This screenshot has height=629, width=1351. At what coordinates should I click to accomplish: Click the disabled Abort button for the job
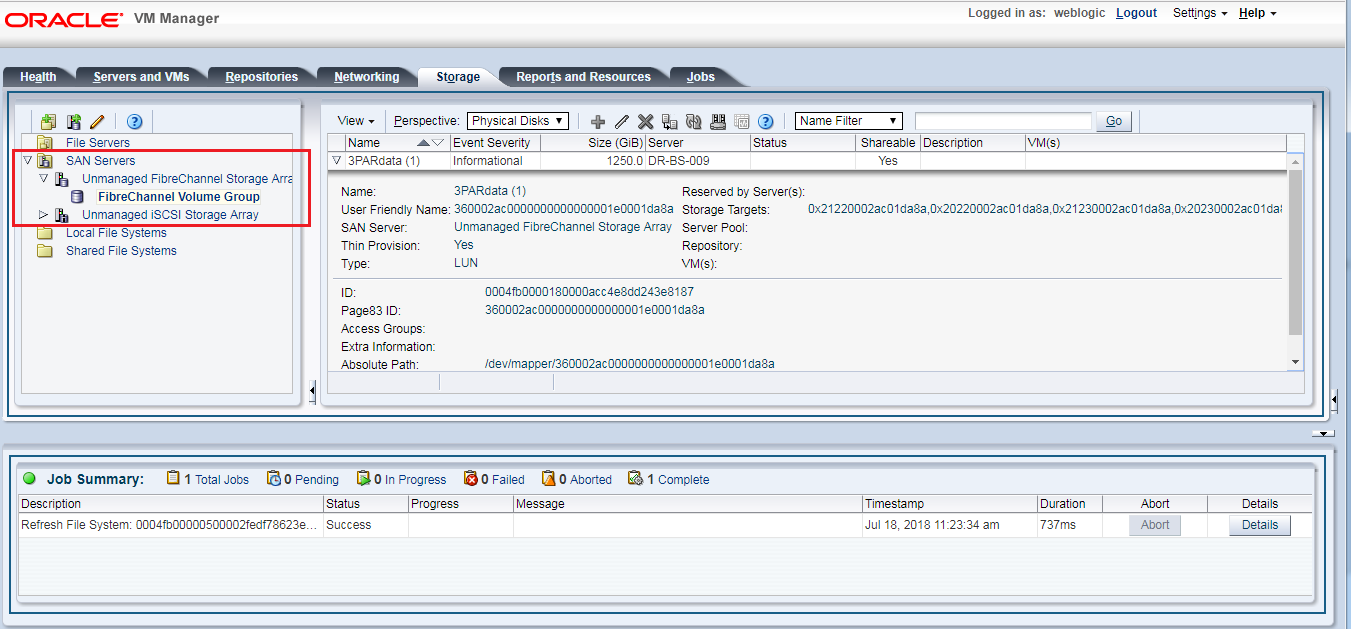pos(1155,525)
